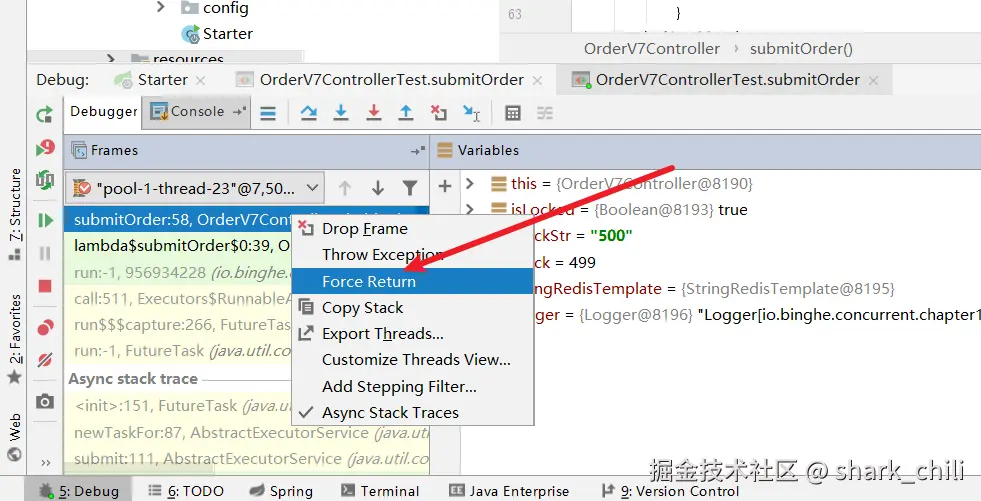The image size is (981, 501).
Task: Open the Java Enterprise tool window
Action: (509, 491)
